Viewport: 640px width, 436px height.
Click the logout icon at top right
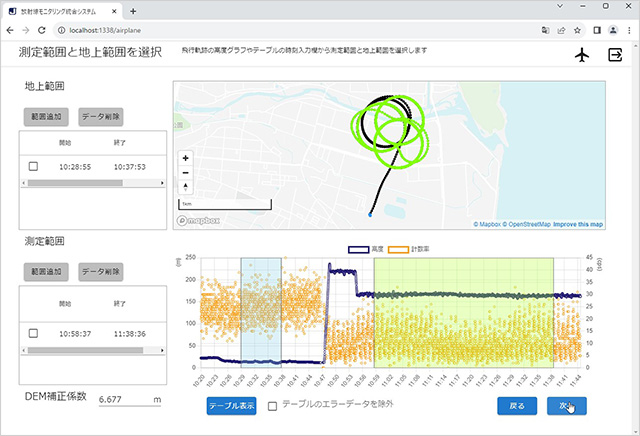(615, 55)
